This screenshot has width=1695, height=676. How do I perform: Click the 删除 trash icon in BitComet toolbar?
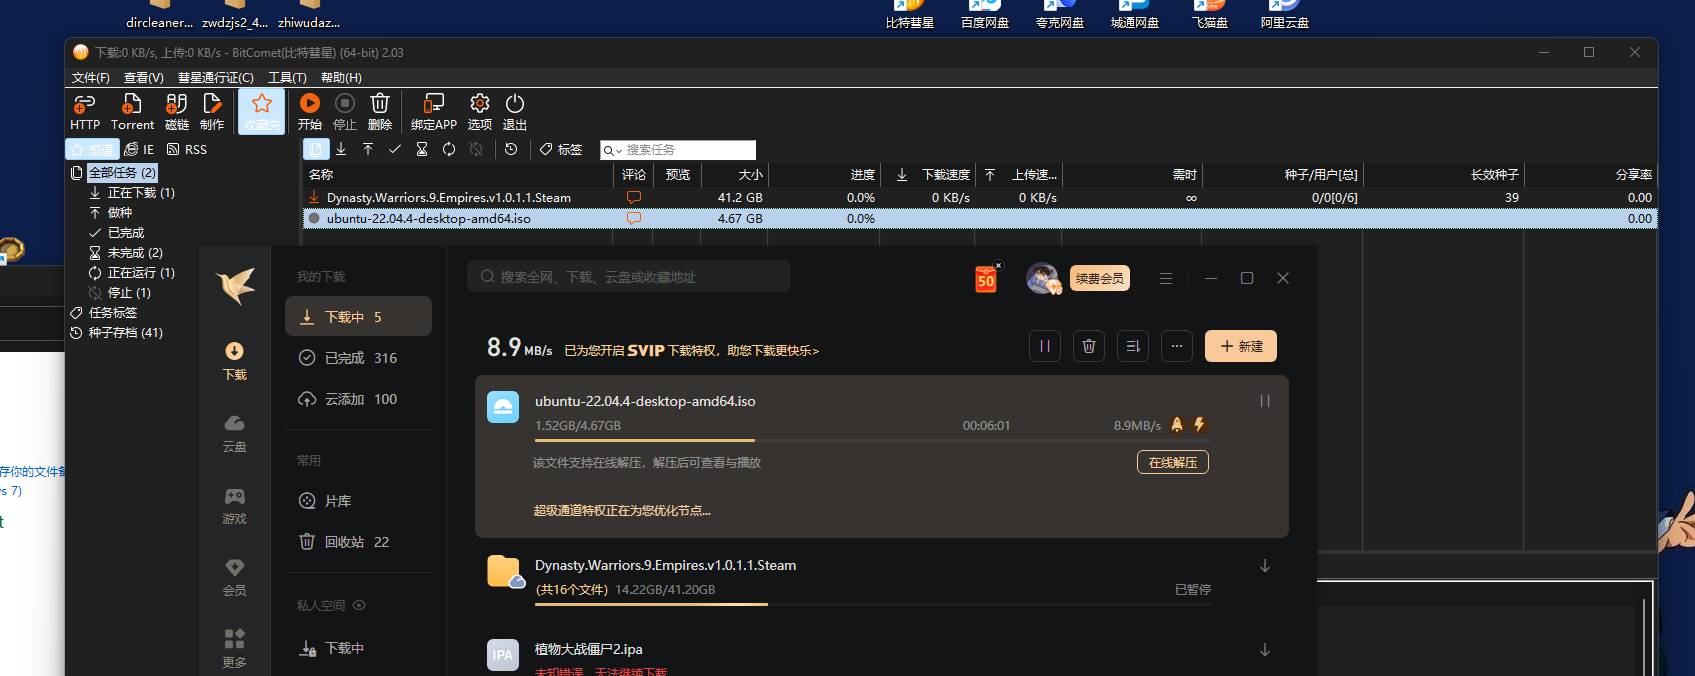point(380,111)
